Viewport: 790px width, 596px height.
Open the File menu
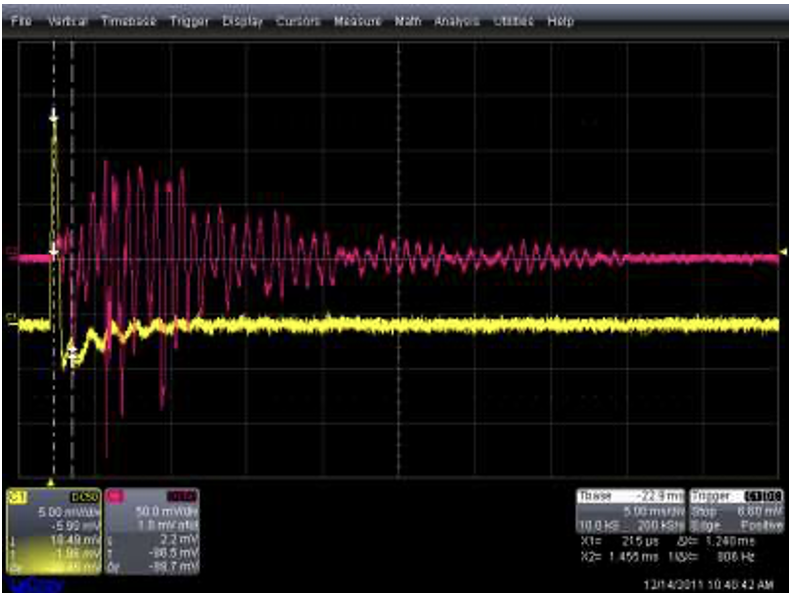(x=21, y=21)
